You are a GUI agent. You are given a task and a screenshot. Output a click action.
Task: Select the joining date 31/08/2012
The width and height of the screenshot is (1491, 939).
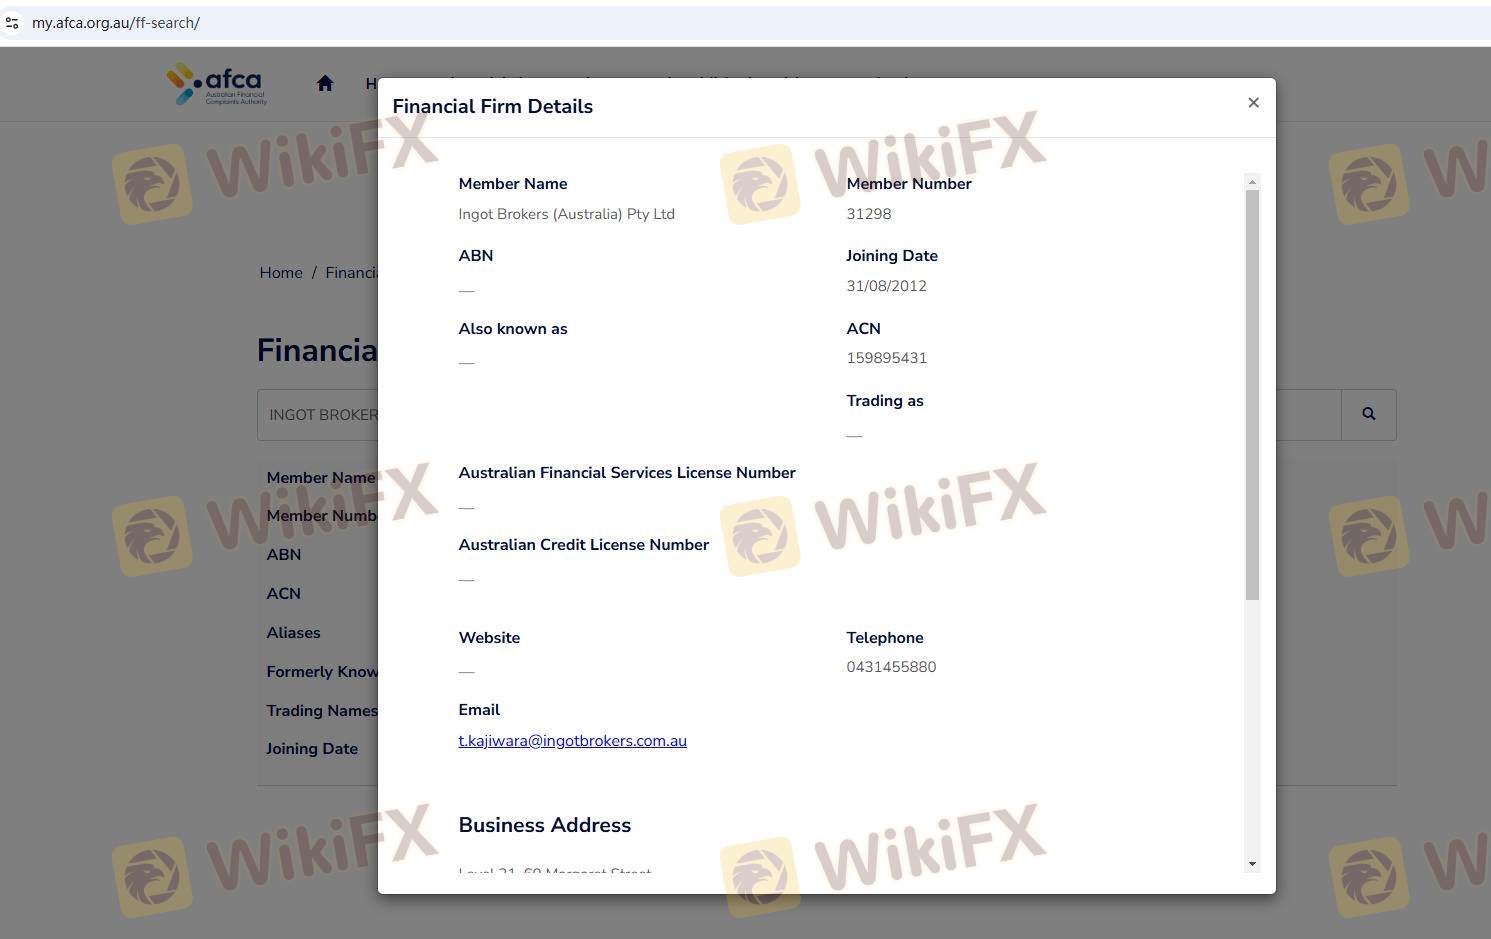[x=886, y=286]
